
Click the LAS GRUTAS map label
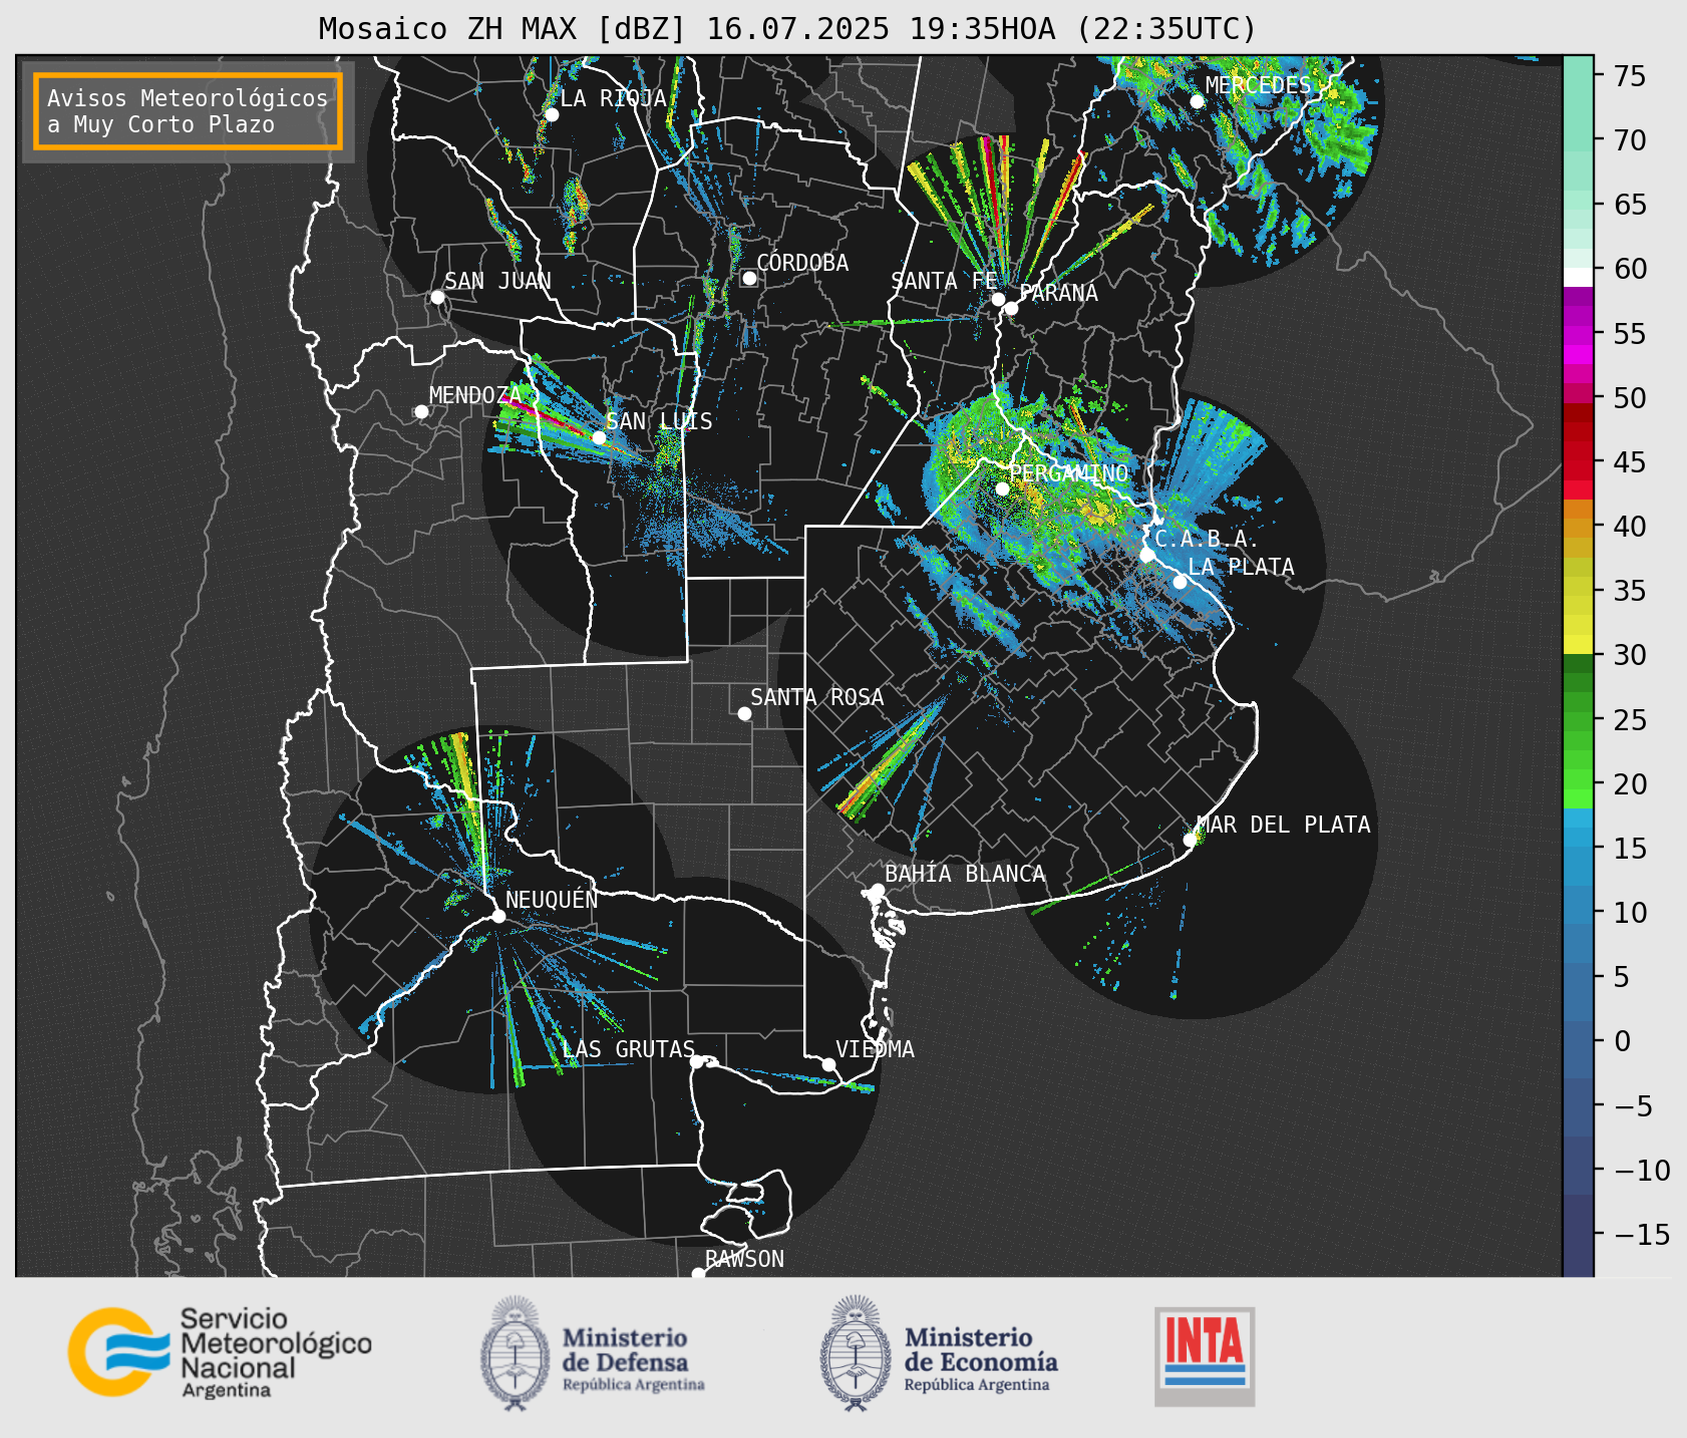point(628,1049)
